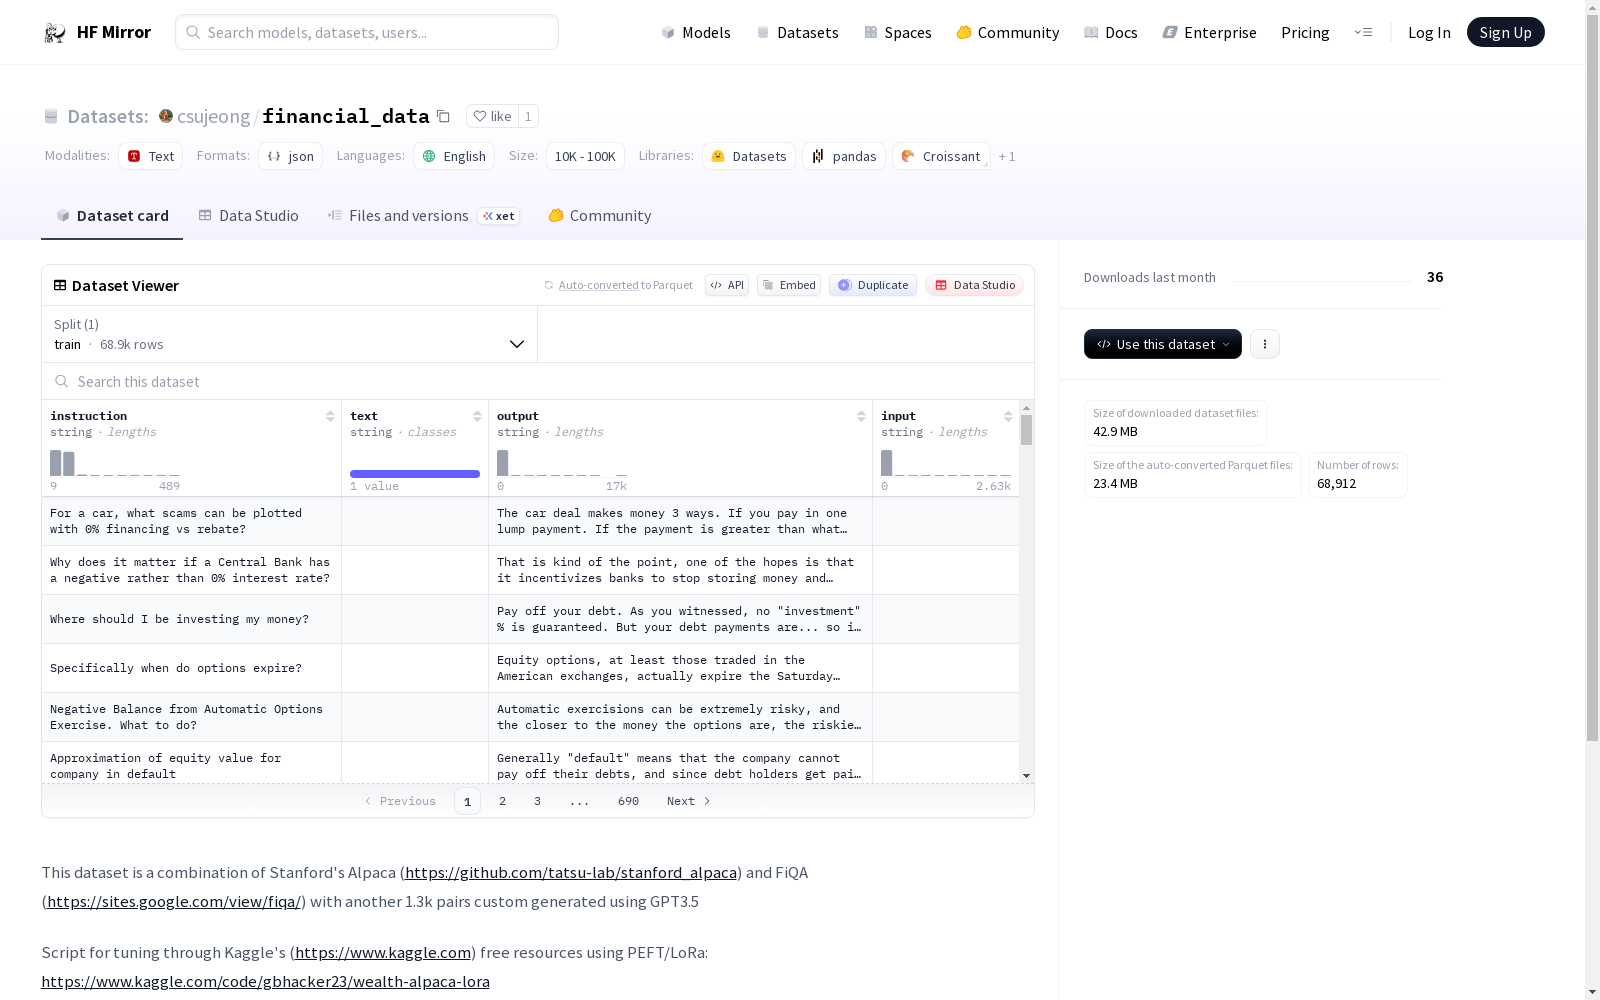
Task: Click the Duplicate button
Action: click(873, 285)
